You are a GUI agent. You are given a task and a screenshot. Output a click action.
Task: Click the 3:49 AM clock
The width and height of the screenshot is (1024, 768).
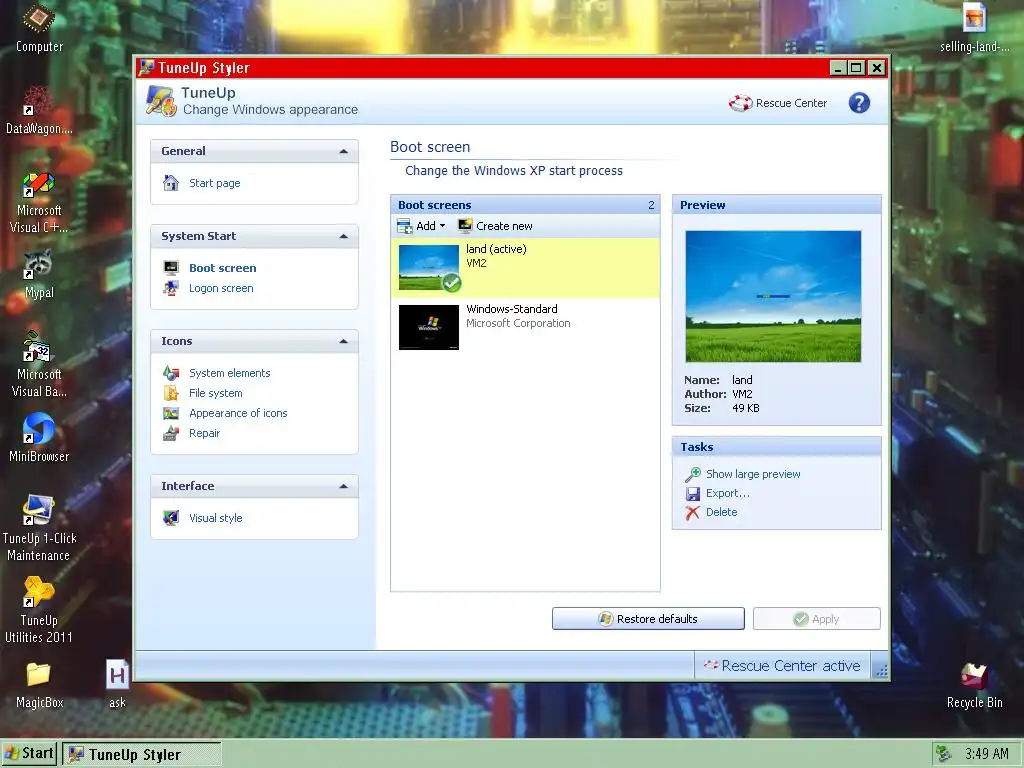click(x=987, y=754)
